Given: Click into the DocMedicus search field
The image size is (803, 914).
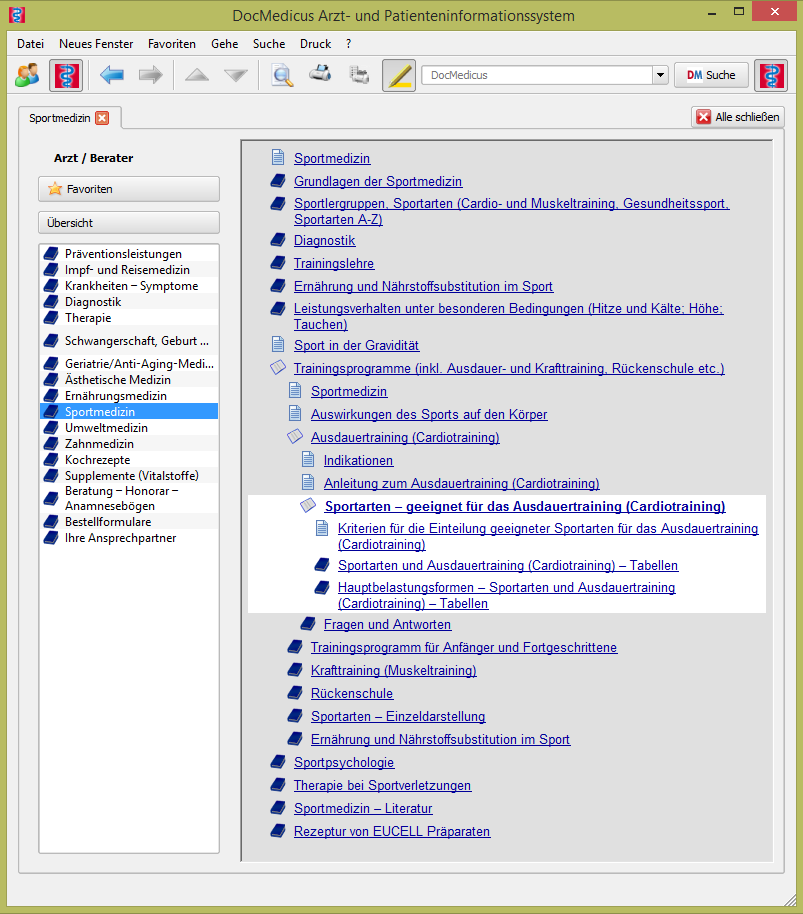Looking at the screenshot, I should tap(537, 75).
